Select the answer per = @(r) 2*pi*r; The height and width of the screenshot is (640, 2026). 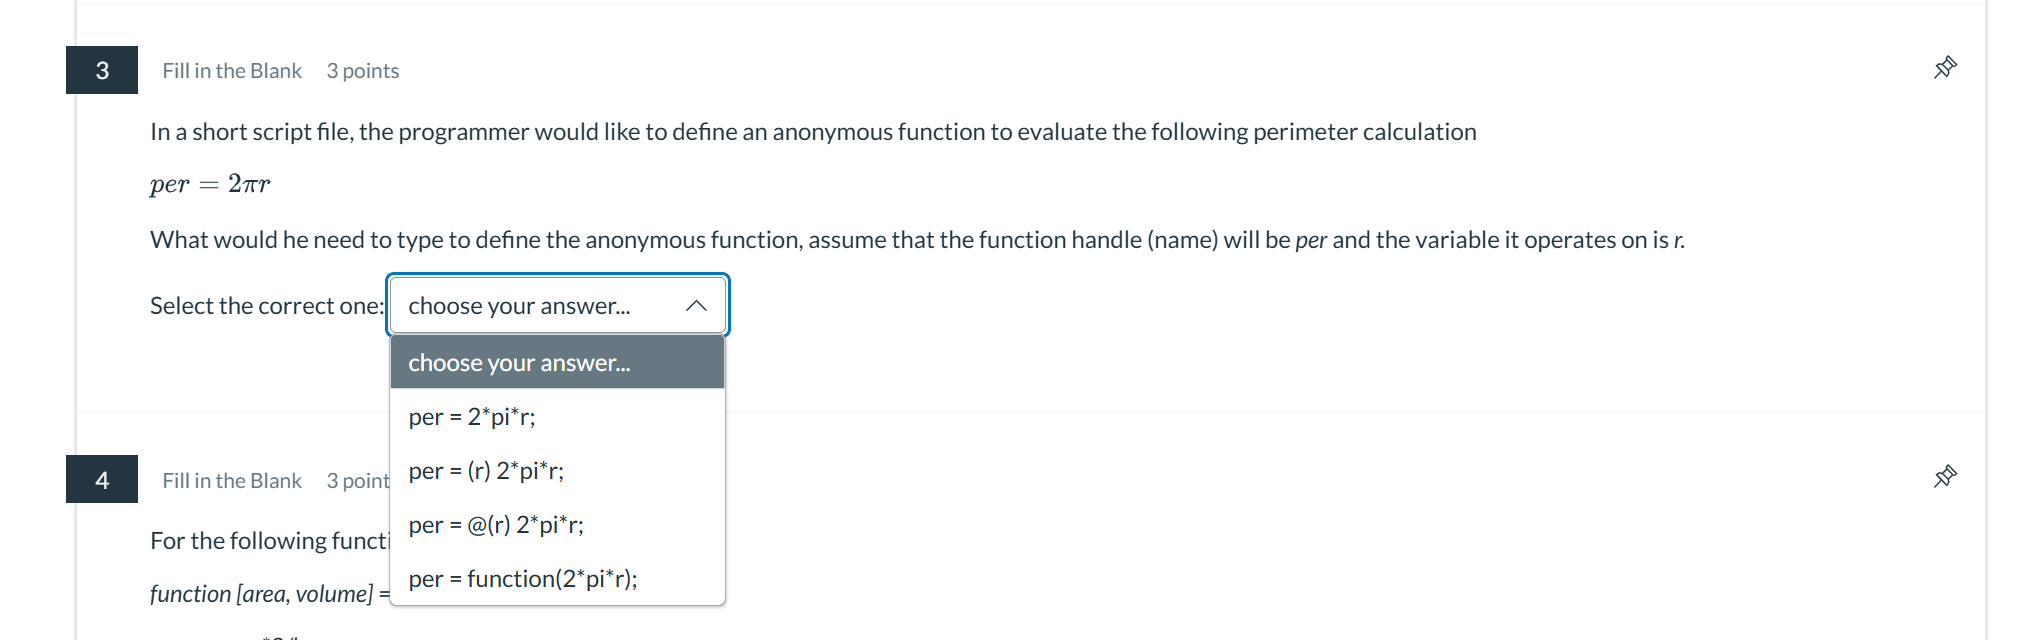[495, 524]
